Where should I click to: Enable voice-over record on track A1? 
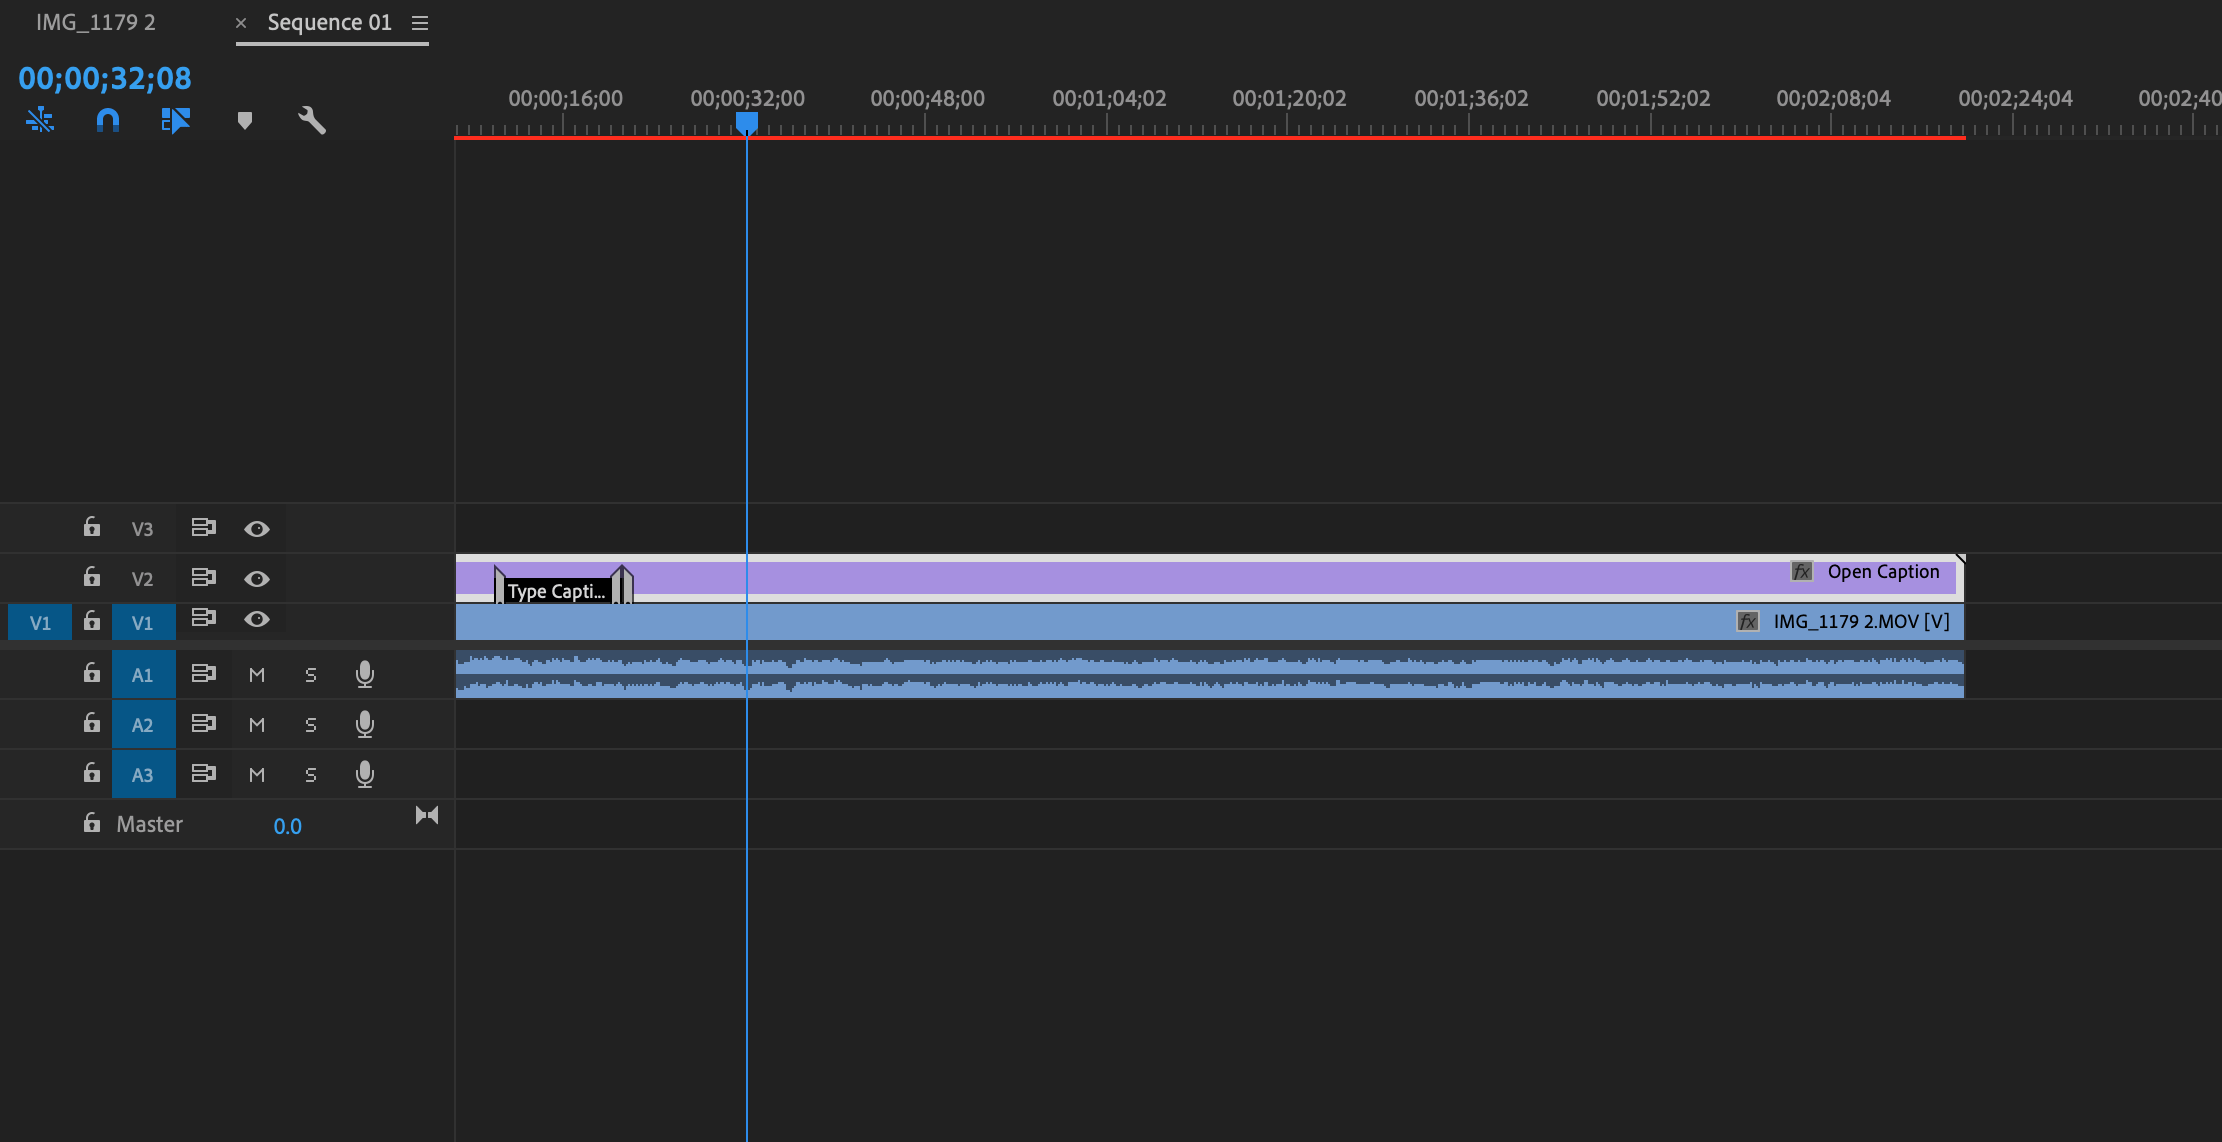click(x=364, y=674)
